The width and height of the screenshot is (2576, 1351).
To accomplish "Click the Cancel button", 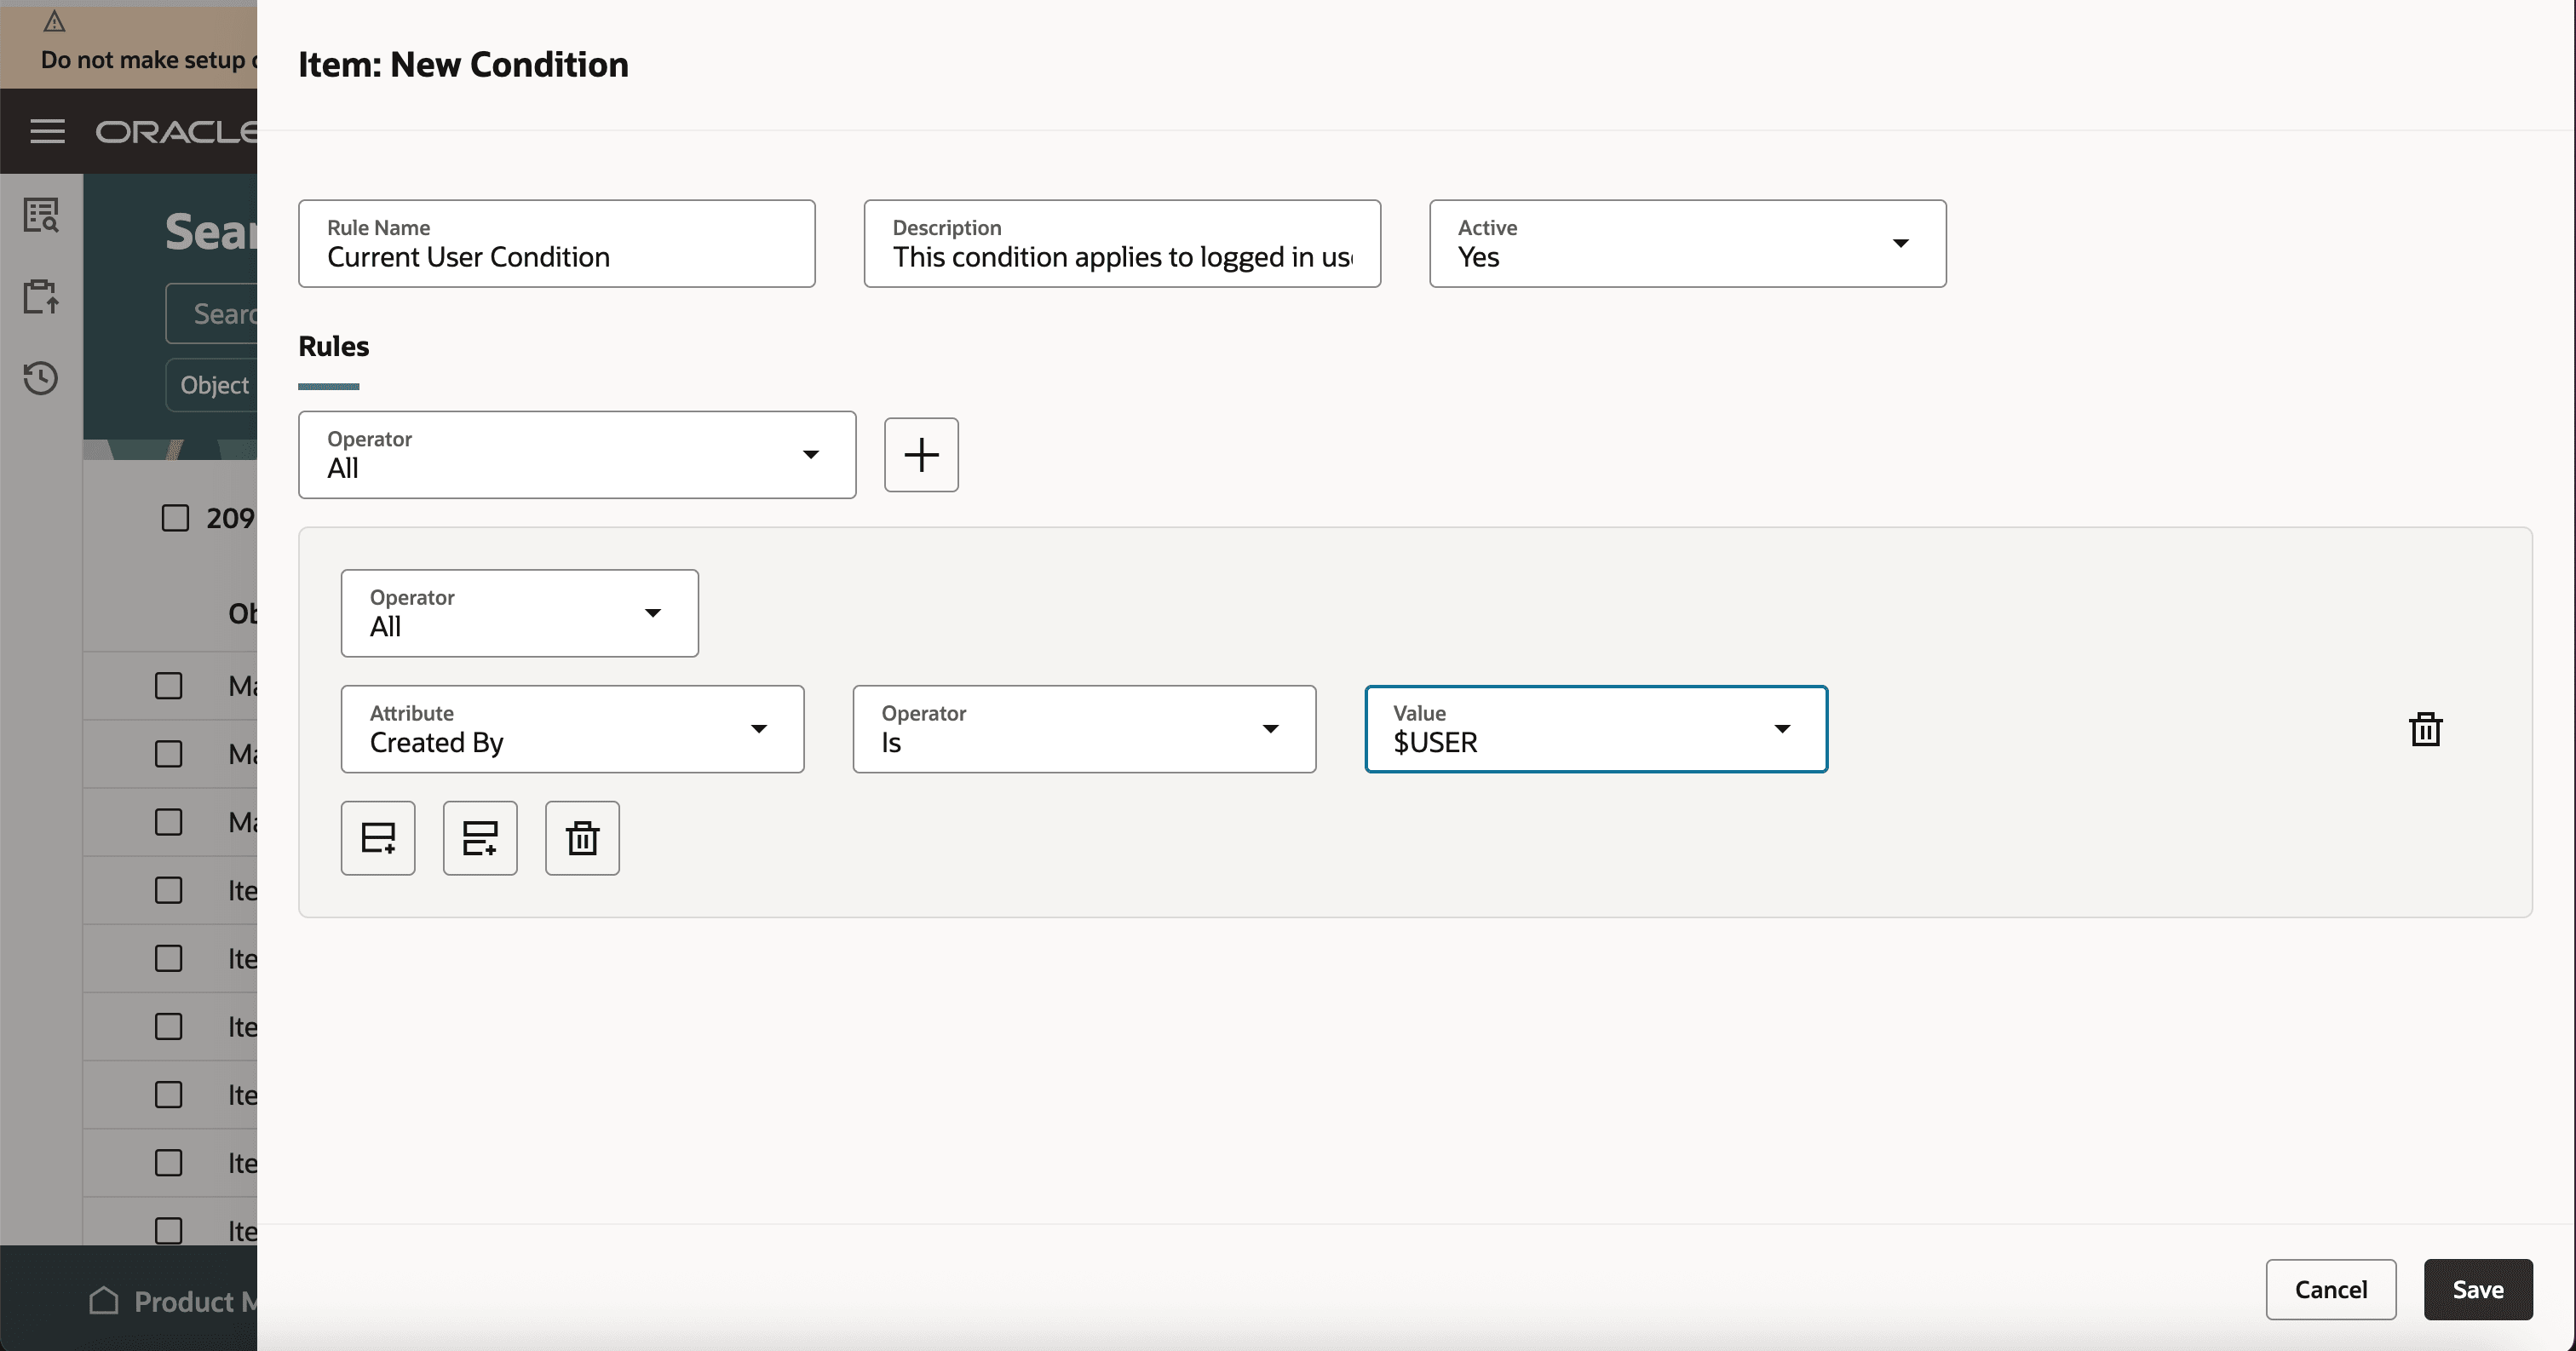I will 2330,1289.
